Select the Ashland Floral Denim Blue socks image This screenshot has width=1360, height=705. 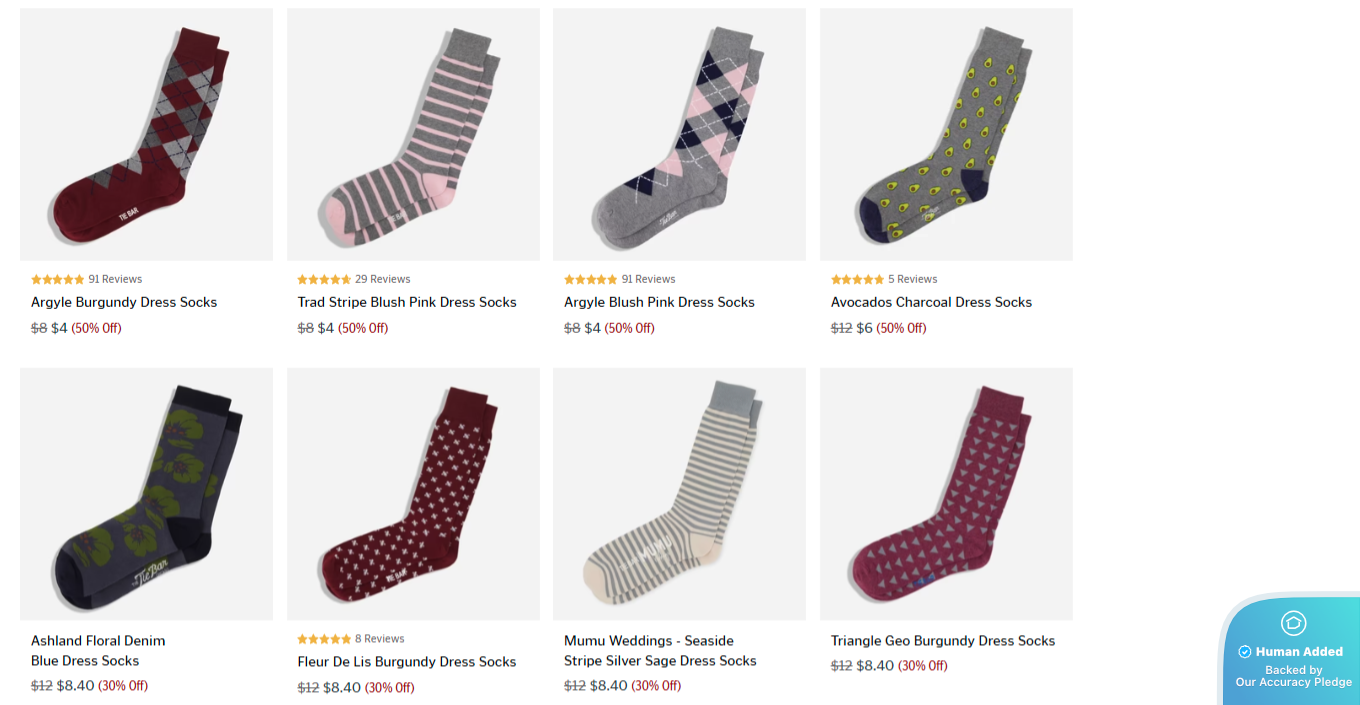(146, 494)
